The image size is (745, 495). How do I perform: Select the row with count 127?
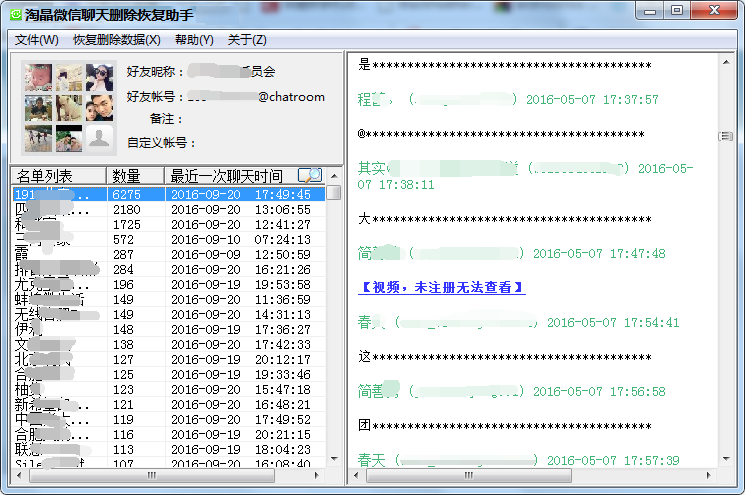point(169,360)
